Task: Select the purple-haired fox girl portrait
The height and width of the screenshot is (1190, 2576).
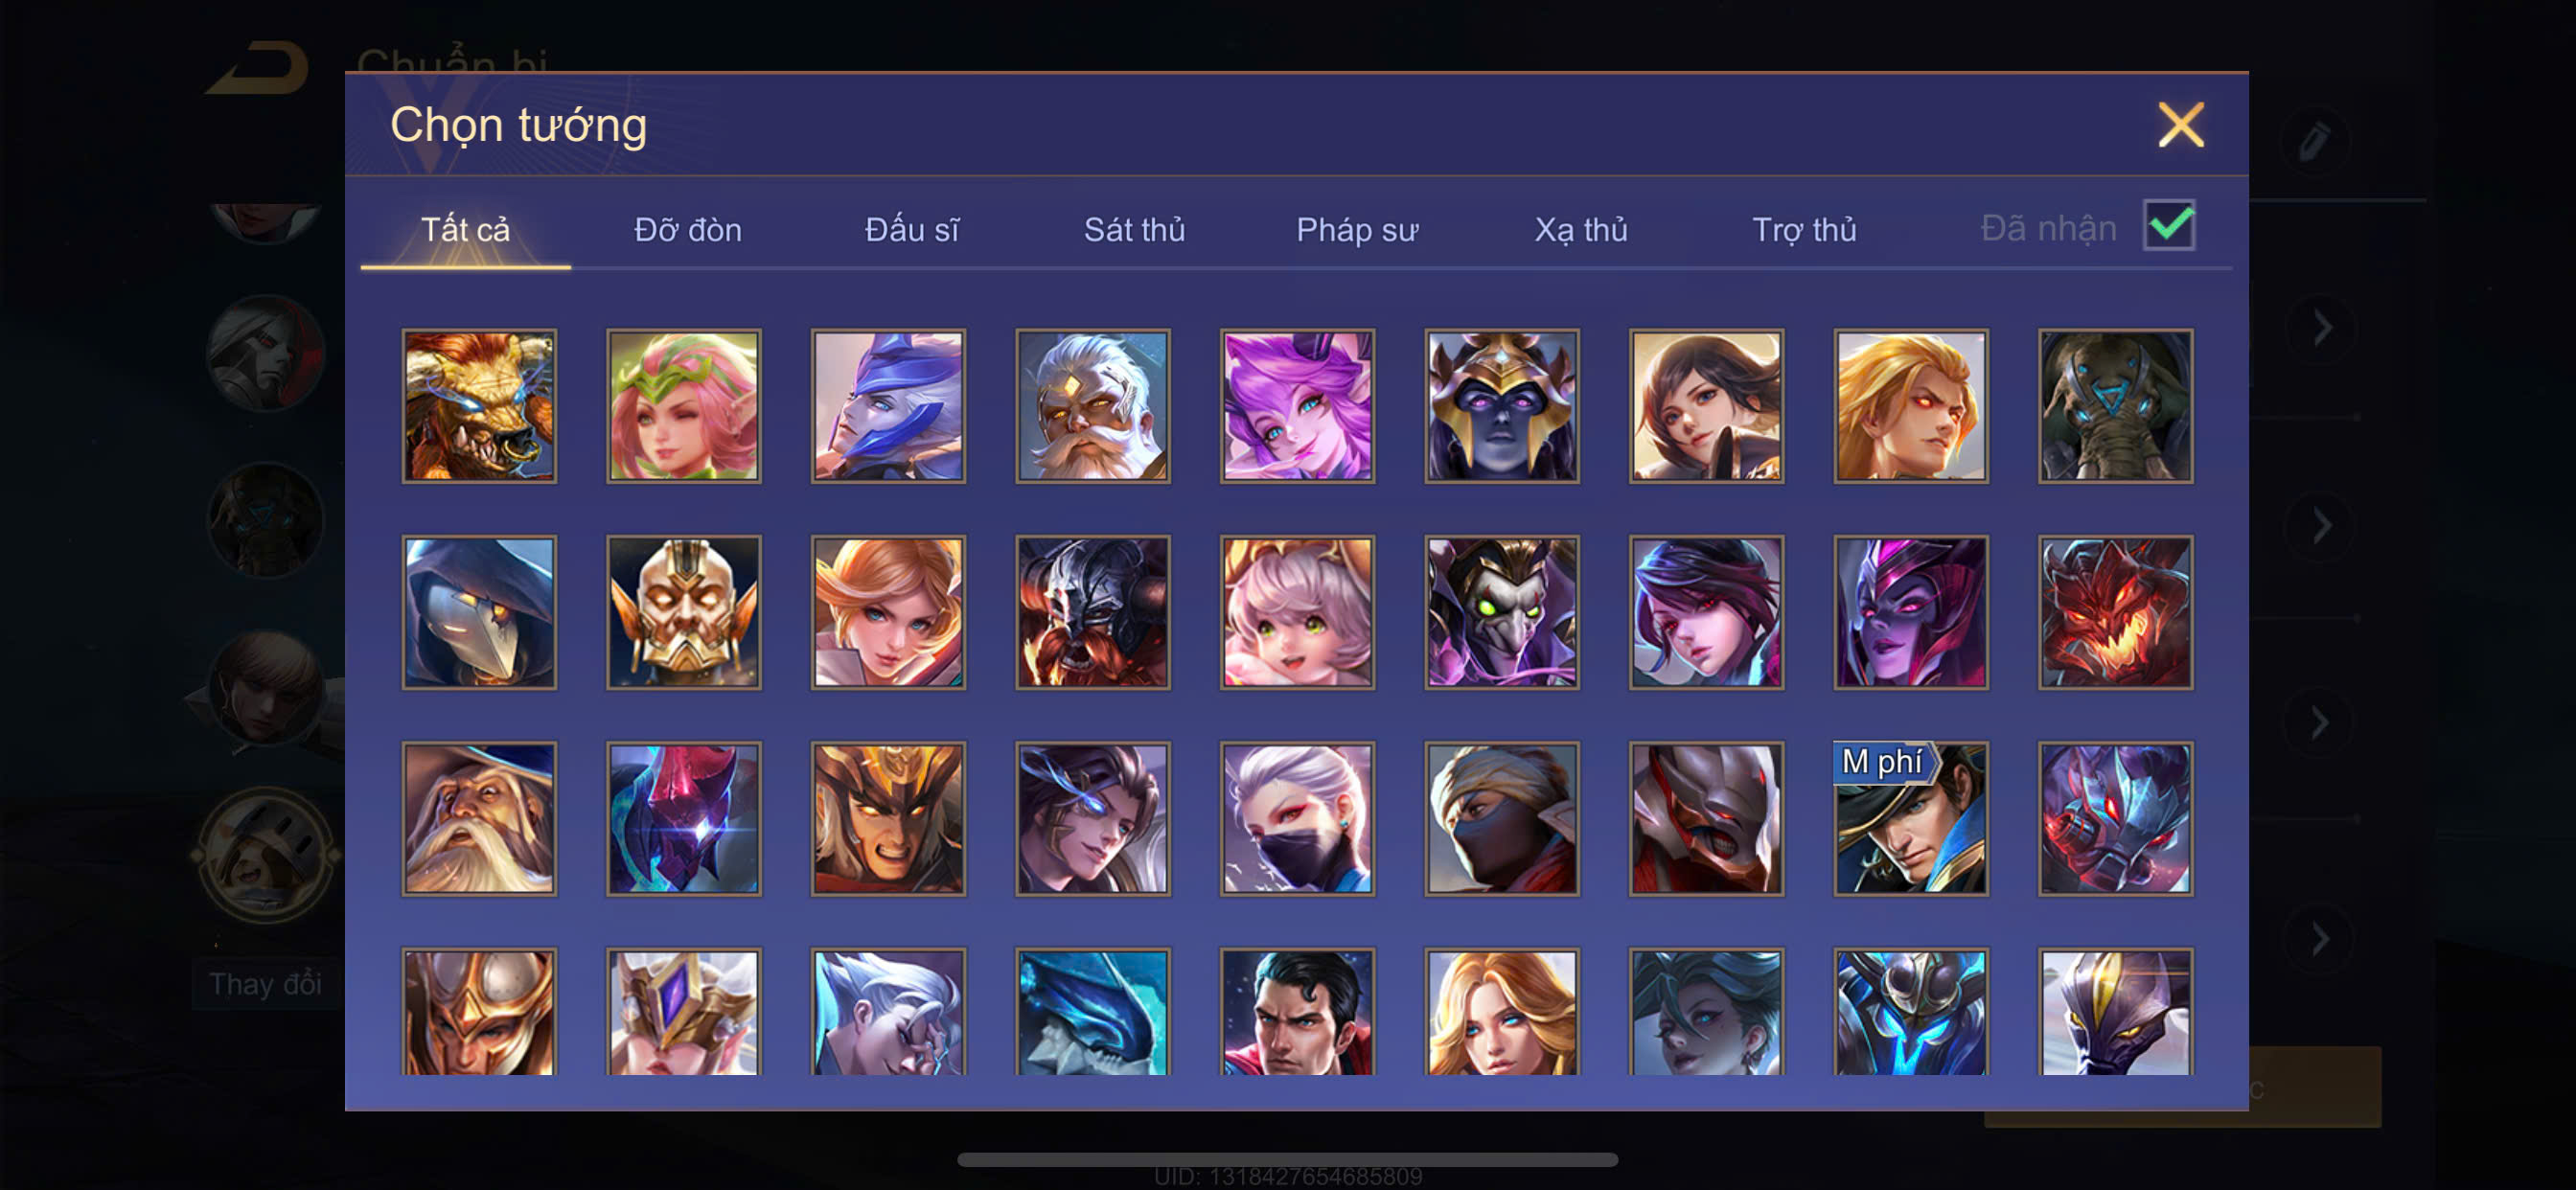Action: (x=1297, y=406)
